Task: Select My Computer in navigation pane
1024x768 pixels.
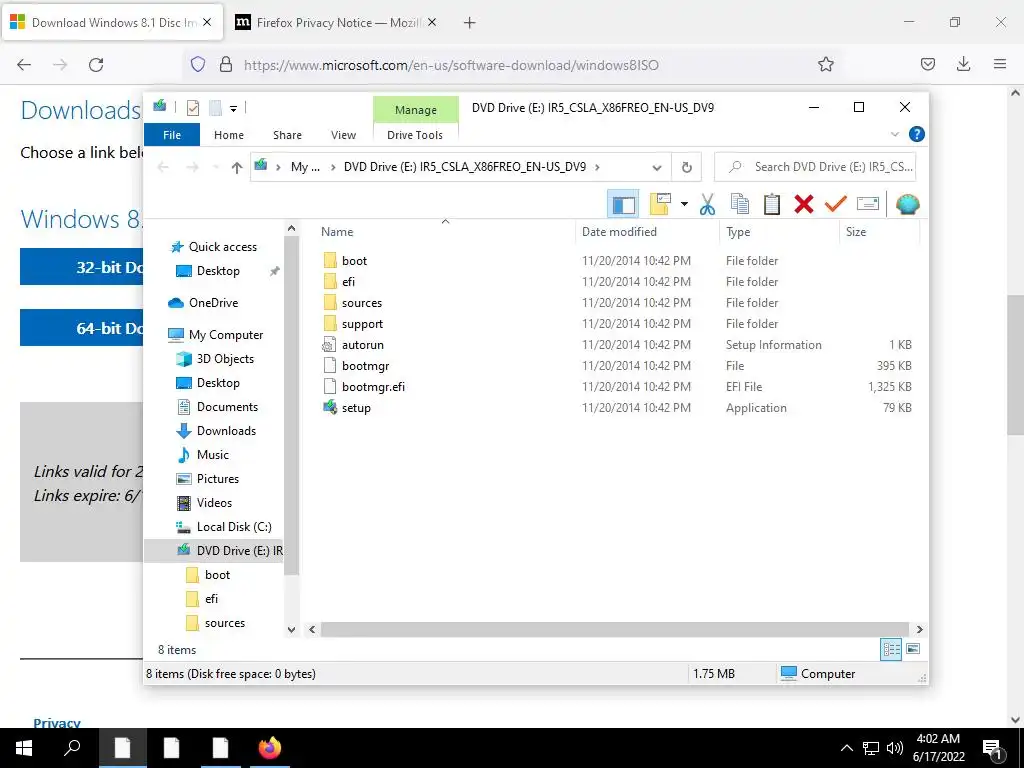Action: tap(225, 335)
